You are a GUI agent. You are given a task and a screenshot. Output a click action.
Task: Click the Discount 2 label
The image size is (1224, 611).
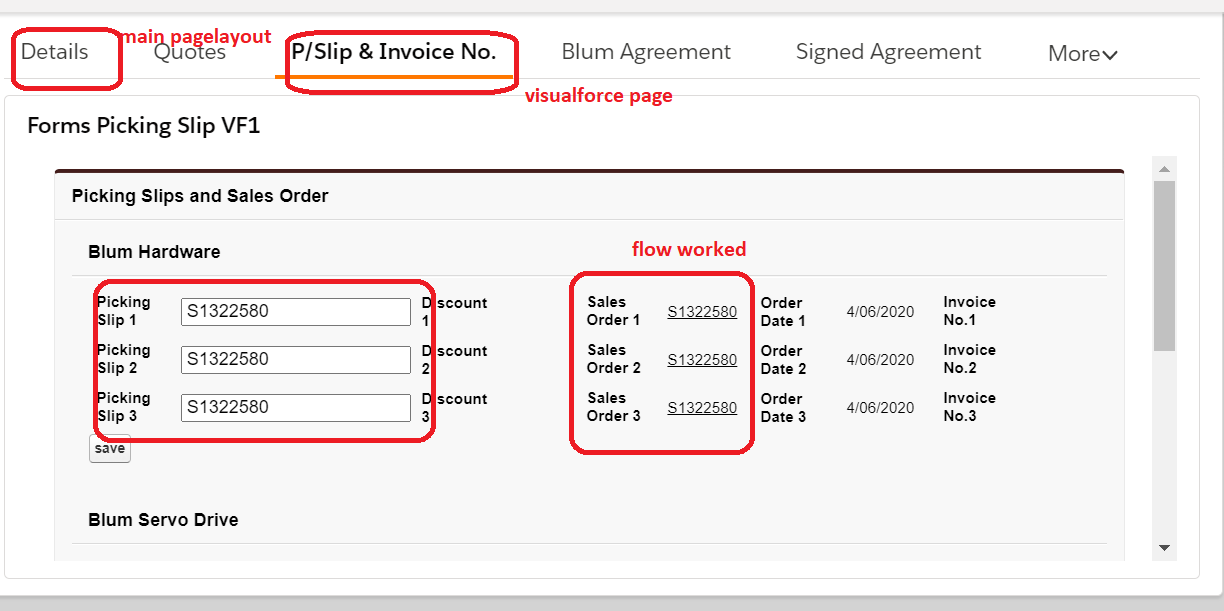pyautogui.click(x=455, y=360)
